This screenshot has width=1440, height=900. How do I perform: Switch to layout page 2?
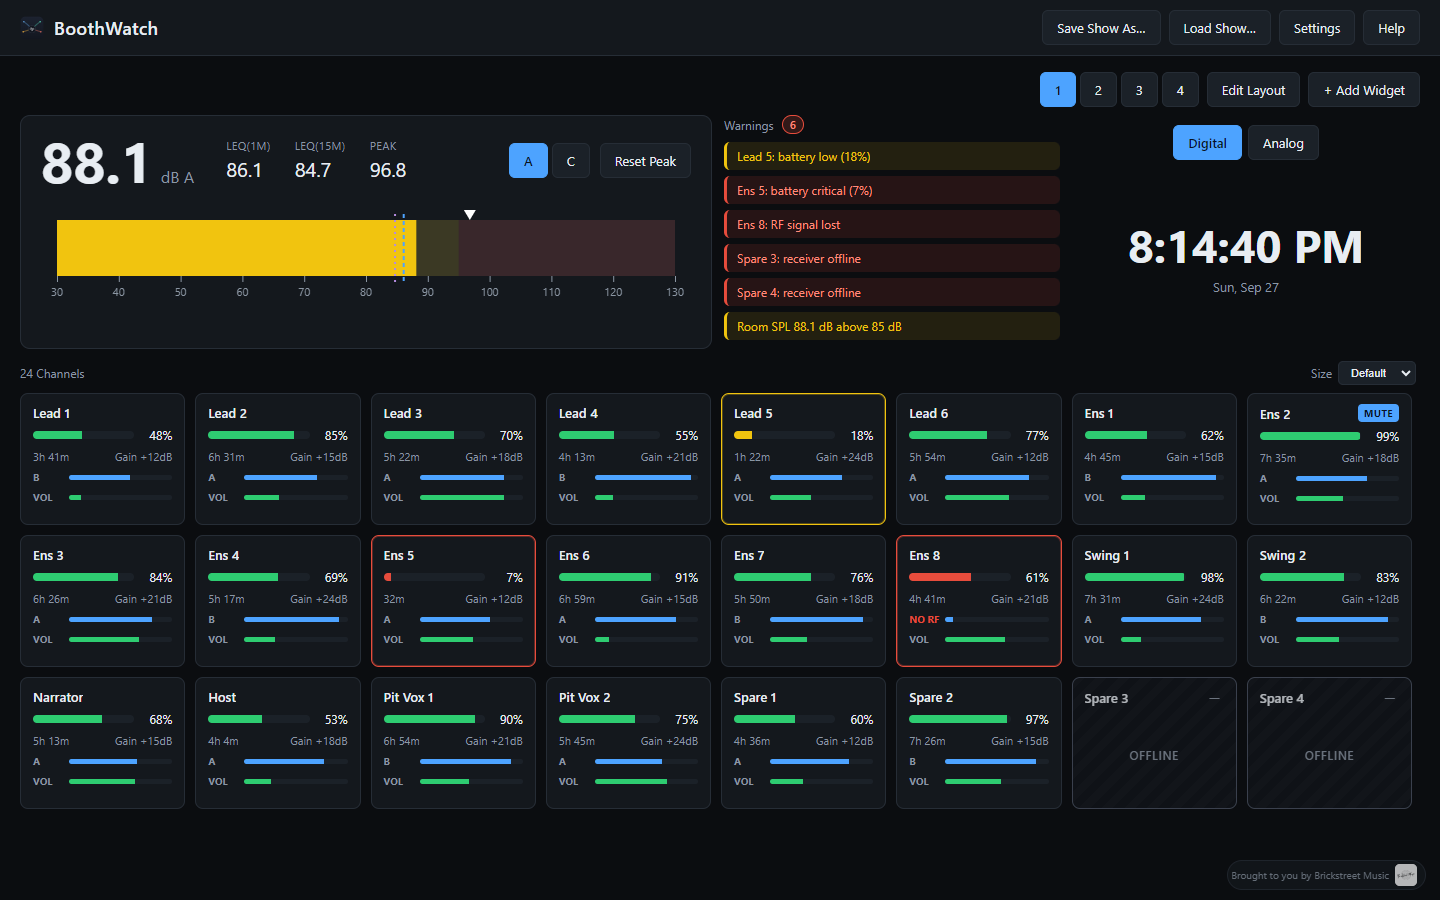pos(1098,90)
